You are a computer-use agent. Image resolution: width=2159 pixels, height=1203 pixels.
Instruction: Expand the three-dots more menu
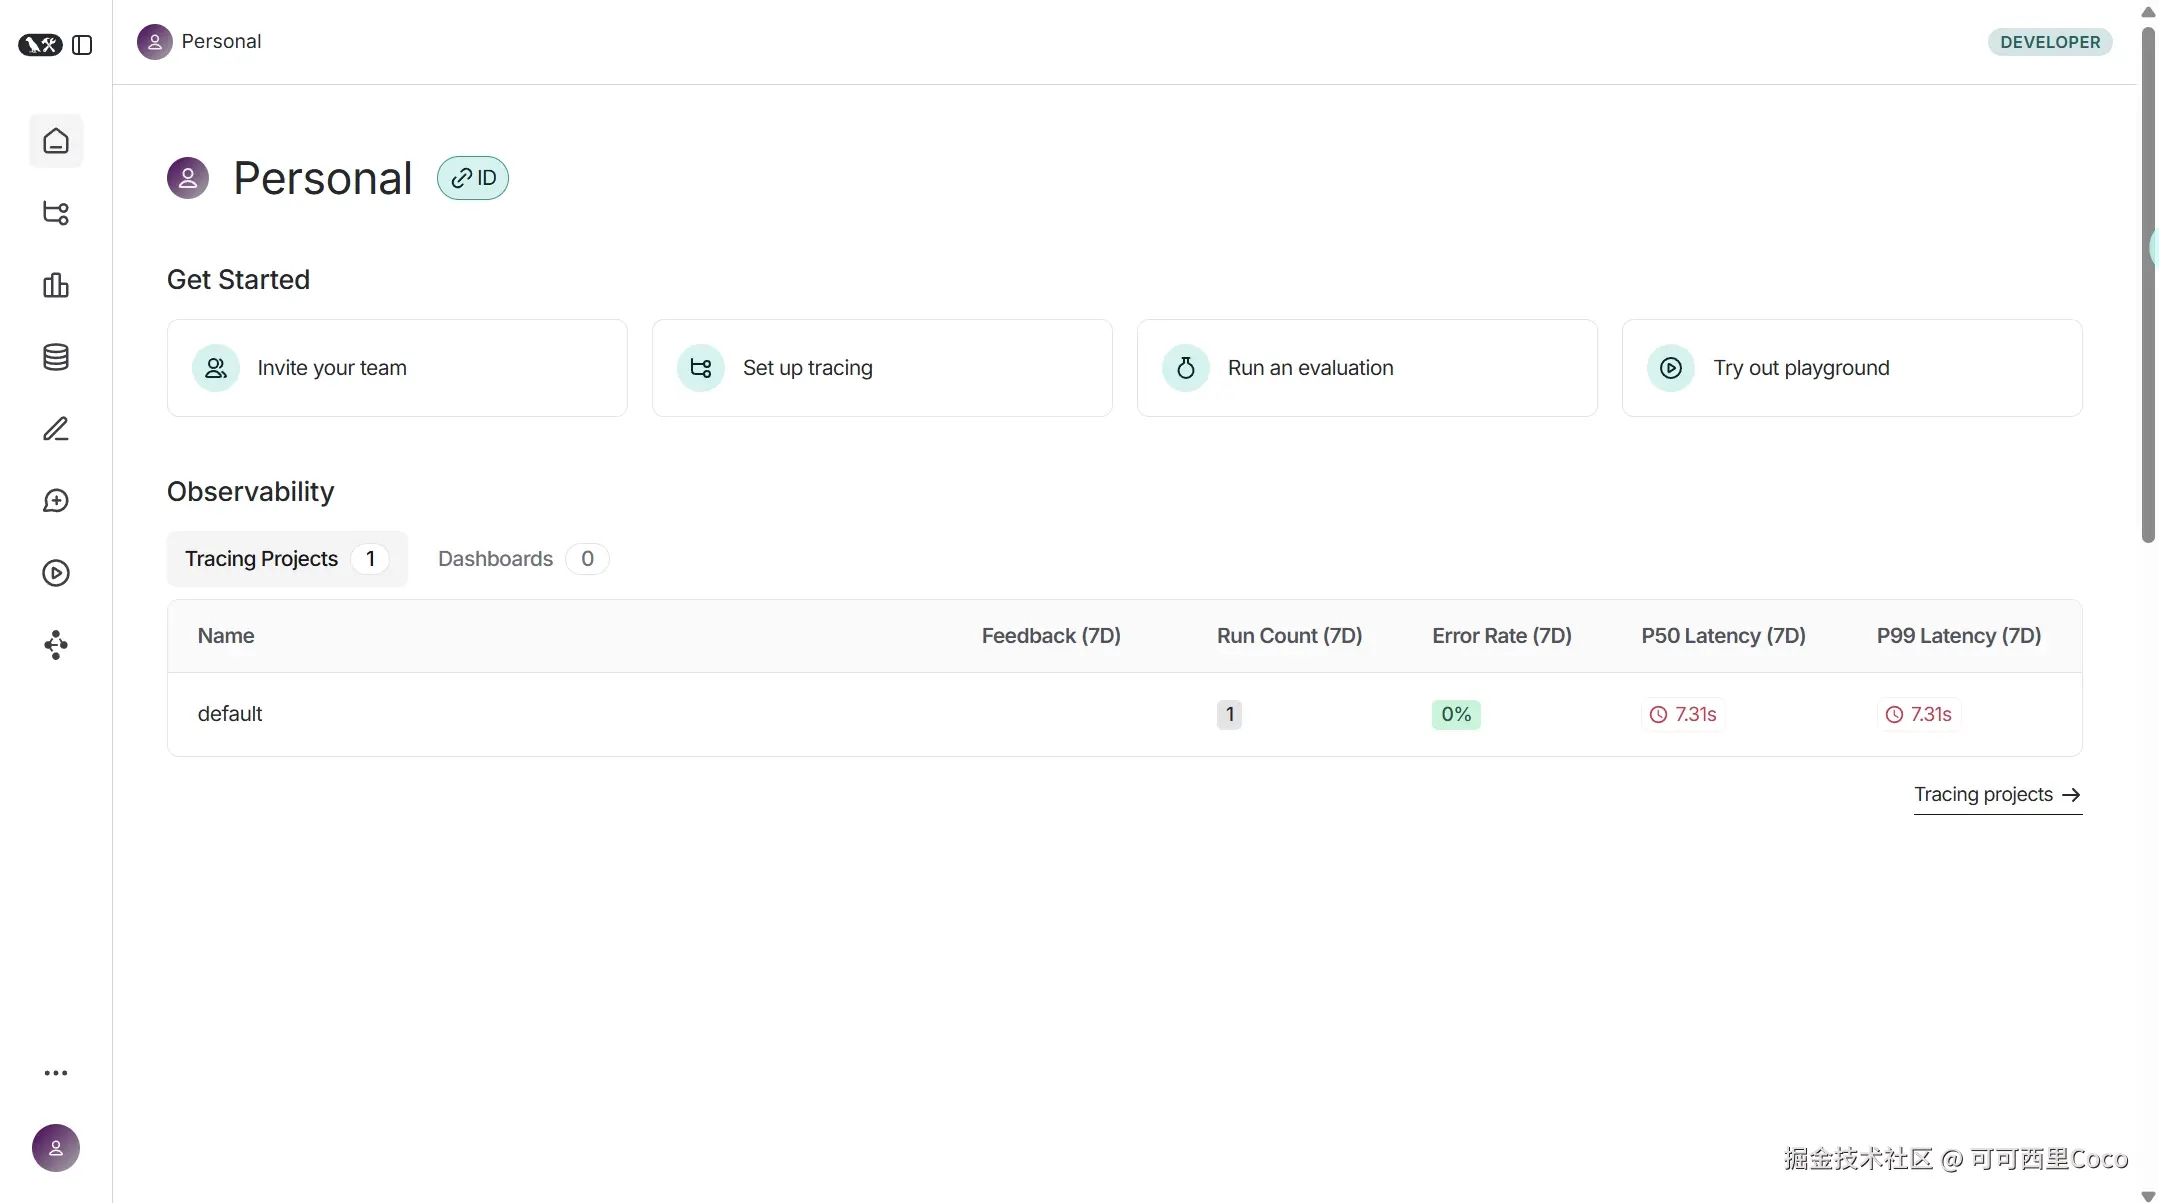click(x=56, y=1073)
